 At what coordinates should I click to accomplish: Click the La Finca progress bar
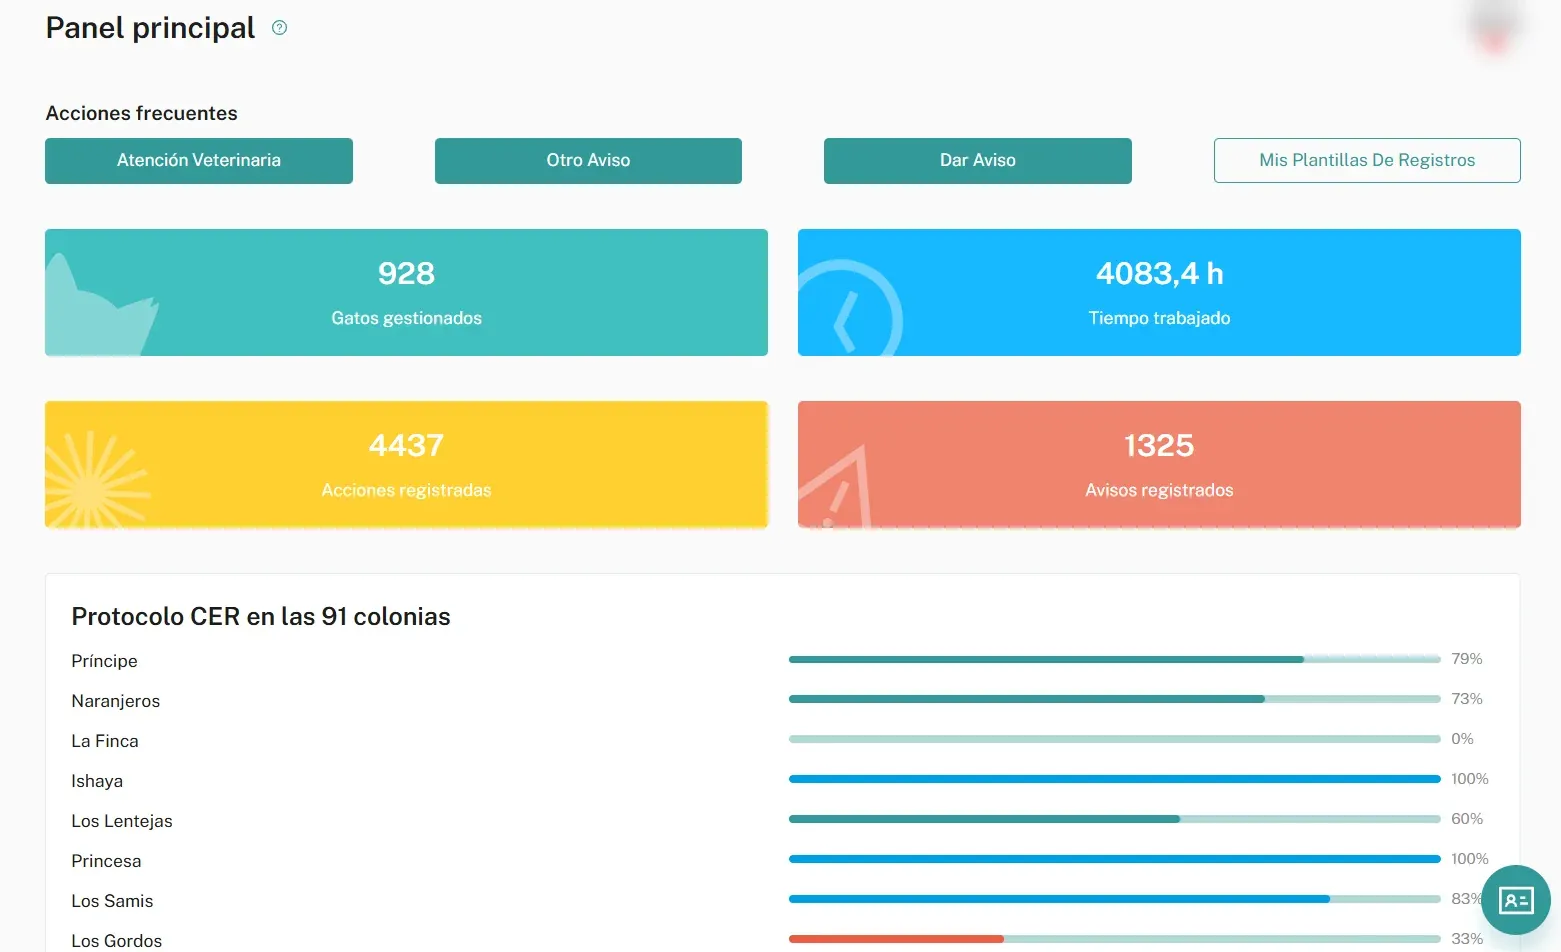tap(1115, 739)
